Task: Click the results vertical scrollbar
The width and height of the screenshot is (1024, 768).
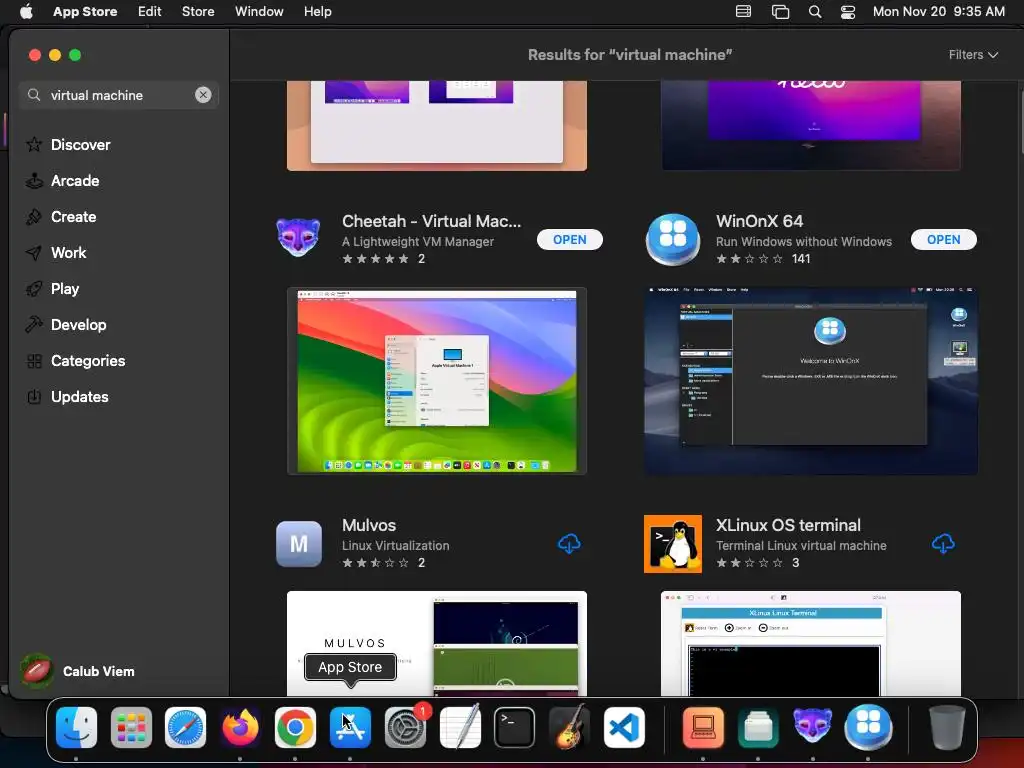Action: click(1020, 124)
